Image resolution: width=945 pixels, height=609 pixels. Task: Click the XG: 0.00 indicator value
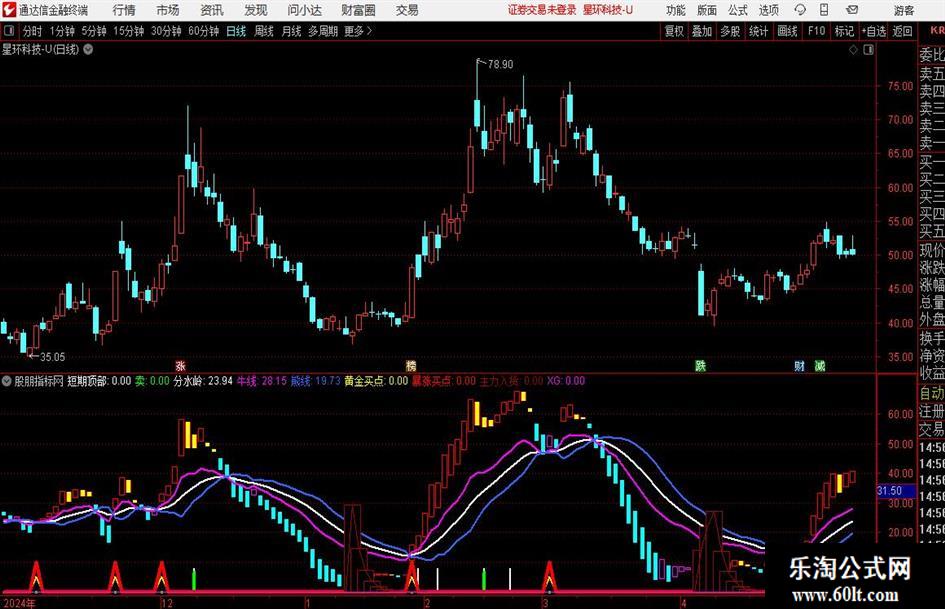coord(565,381)
